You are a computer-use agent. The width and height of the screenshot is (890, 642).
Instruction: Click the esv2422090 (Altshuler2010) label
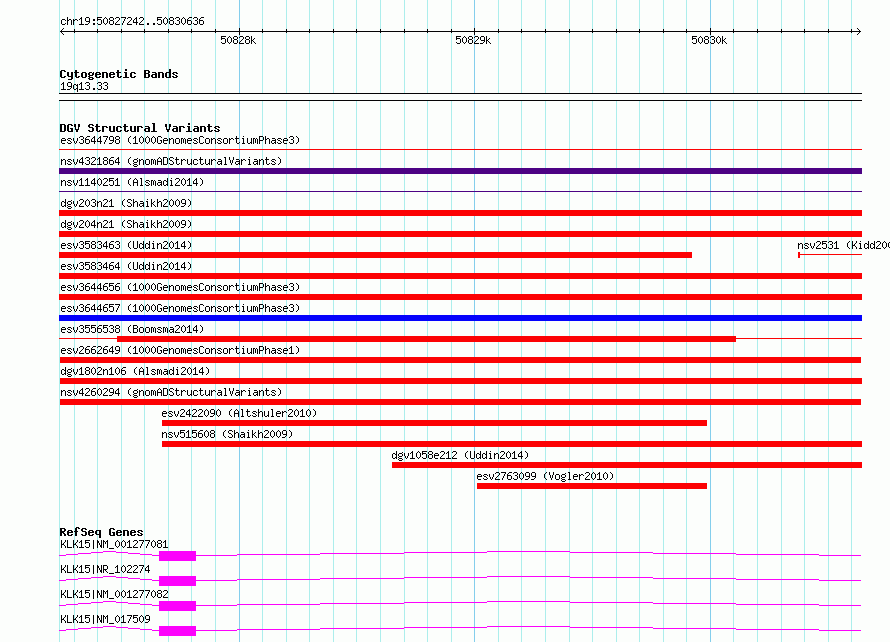239,413
